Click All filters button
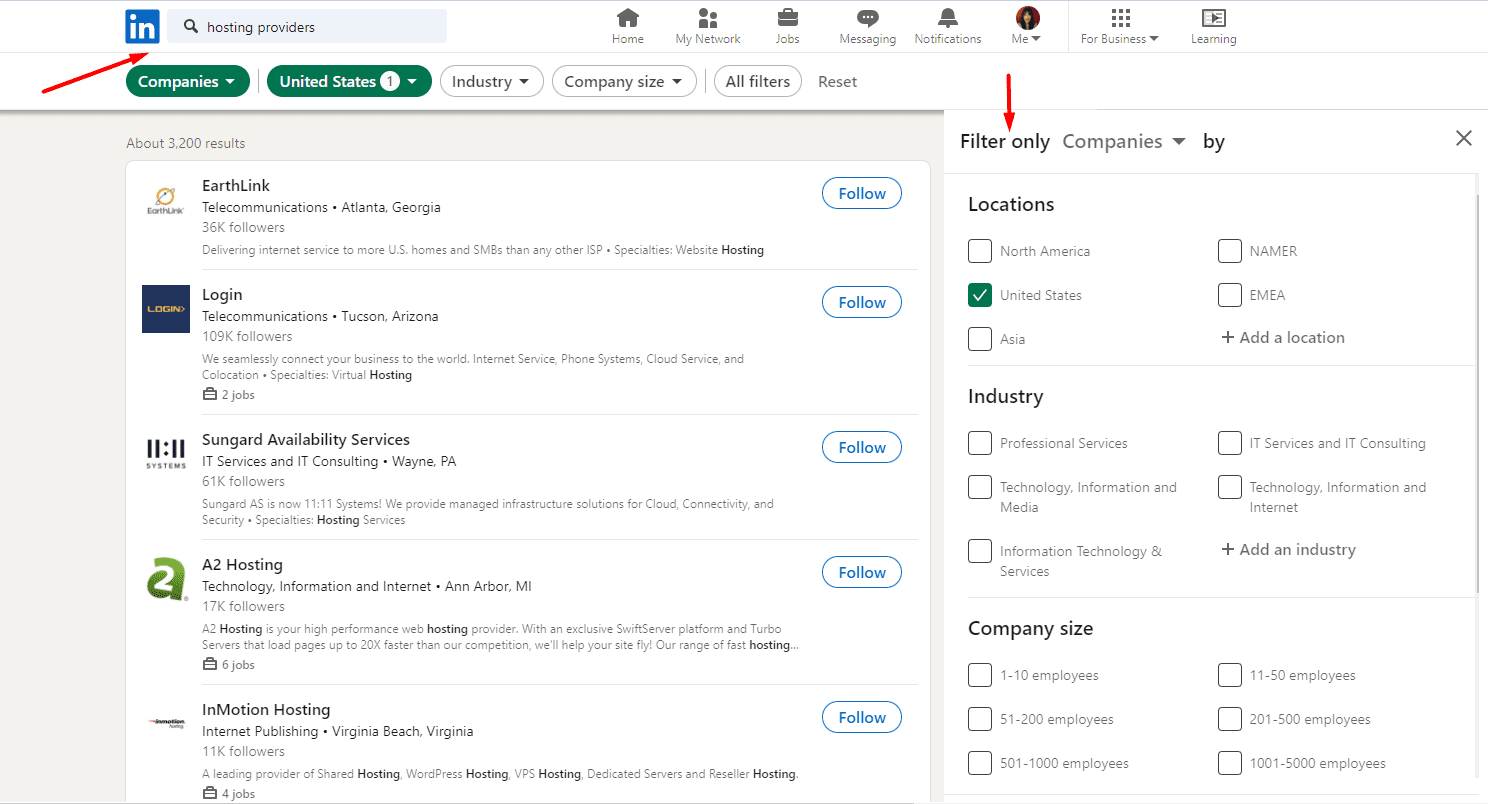The height and width of the screenshot is (804, 1488). pyautogui.click(x=758, y=82)
